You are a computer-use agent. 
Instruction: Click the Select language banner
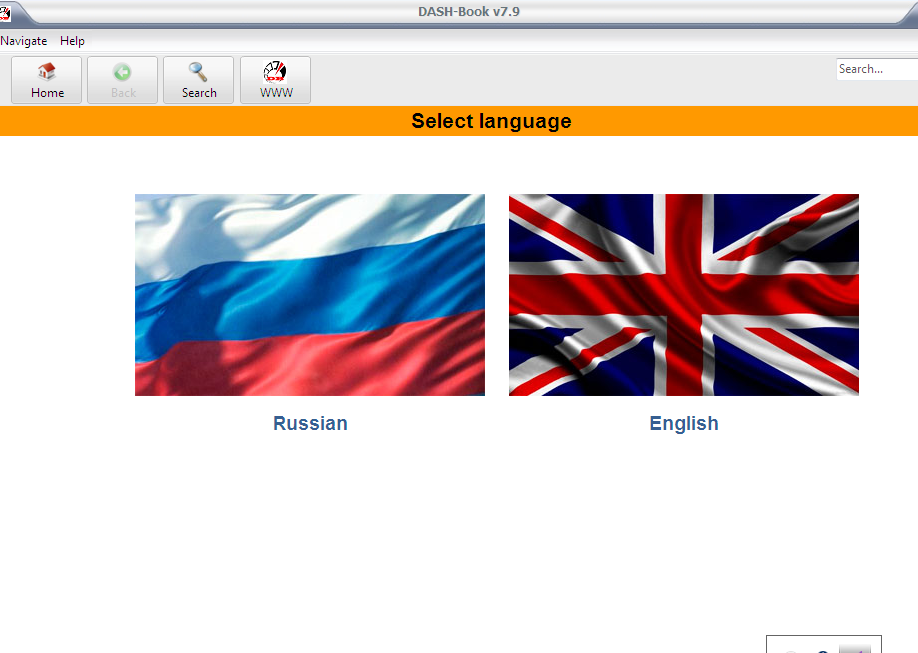pyautogui.click(x=490, y=121)
